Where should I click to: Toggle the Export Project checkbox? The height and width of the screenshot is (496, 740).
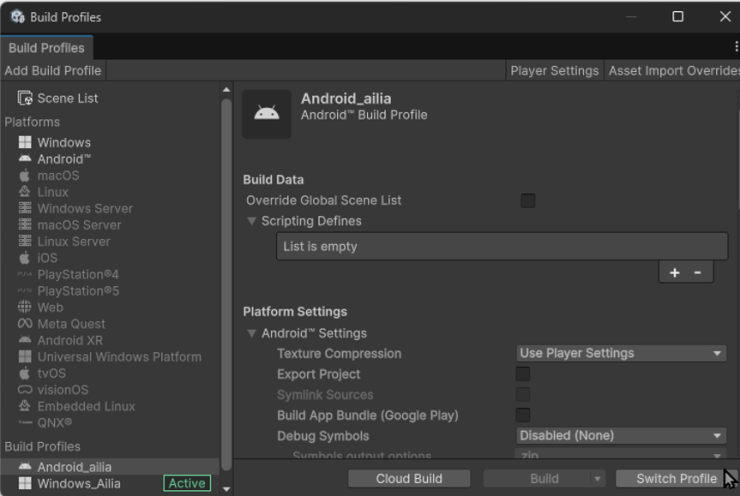coord(523,374)
